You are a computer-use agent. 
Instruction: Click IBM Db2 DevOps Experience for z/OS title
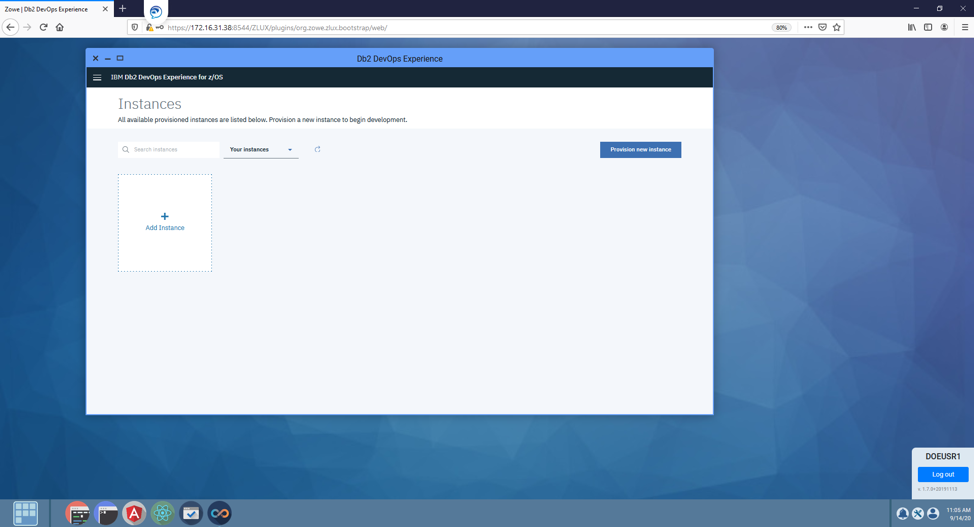pyautogui.click(x=166, y=77)
